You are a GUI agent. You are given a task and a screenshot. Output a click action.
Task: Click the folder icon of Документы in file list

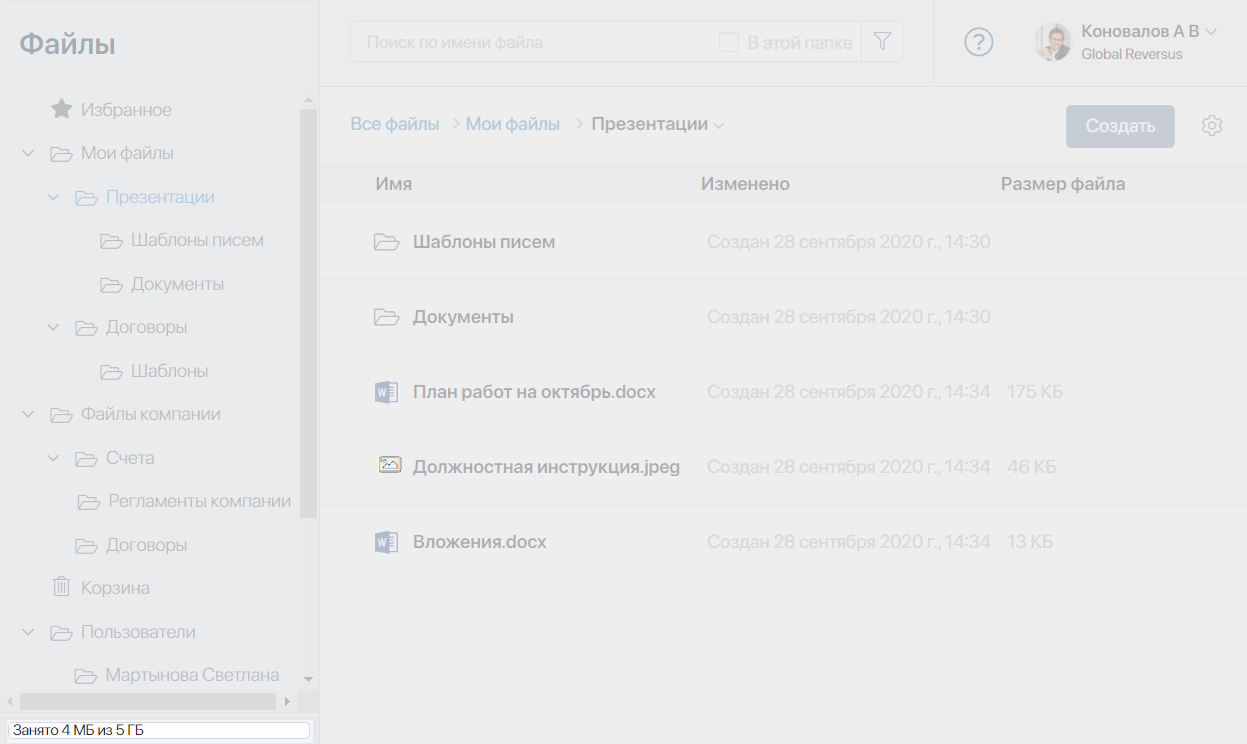tap(386, 317)
